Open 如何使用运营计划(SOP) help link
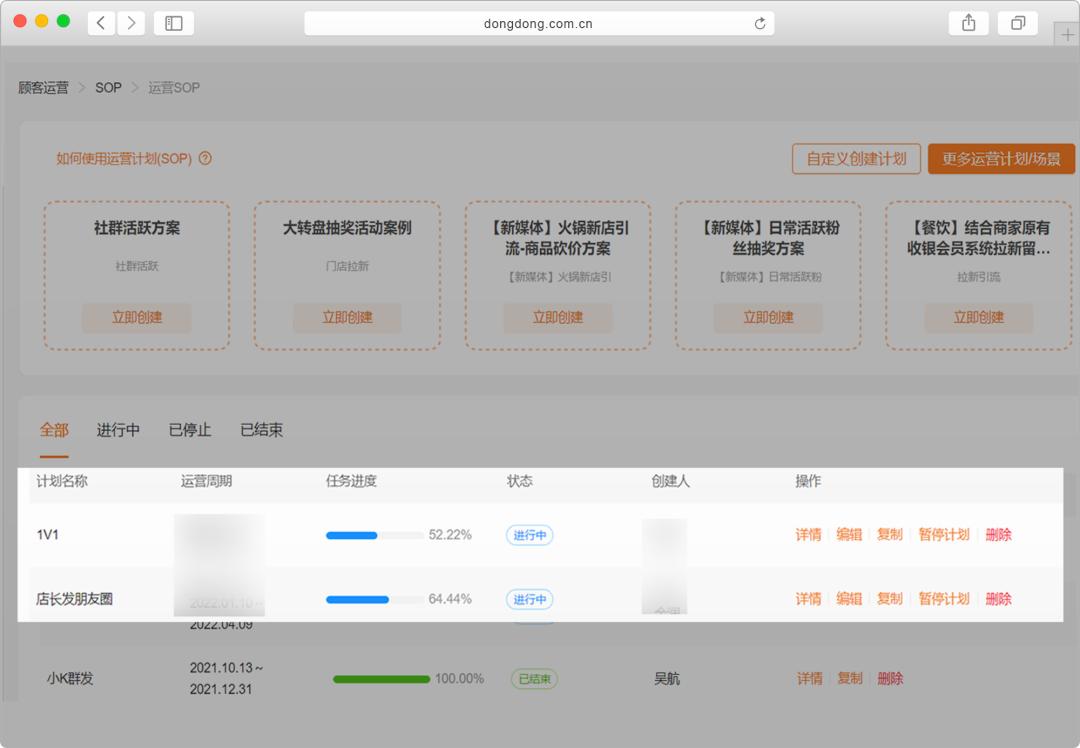Image resolution: width=1080 pixels, height=748 pixels. point(124,158)
